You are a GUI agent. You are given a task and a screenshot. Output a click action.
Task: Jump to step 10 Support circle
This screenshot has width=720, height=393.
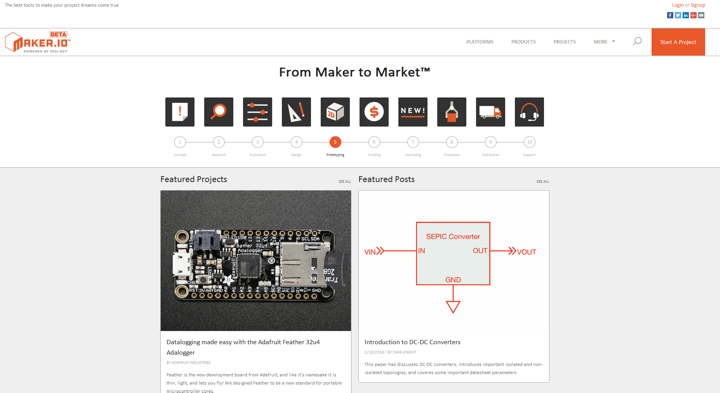(529, 142)
